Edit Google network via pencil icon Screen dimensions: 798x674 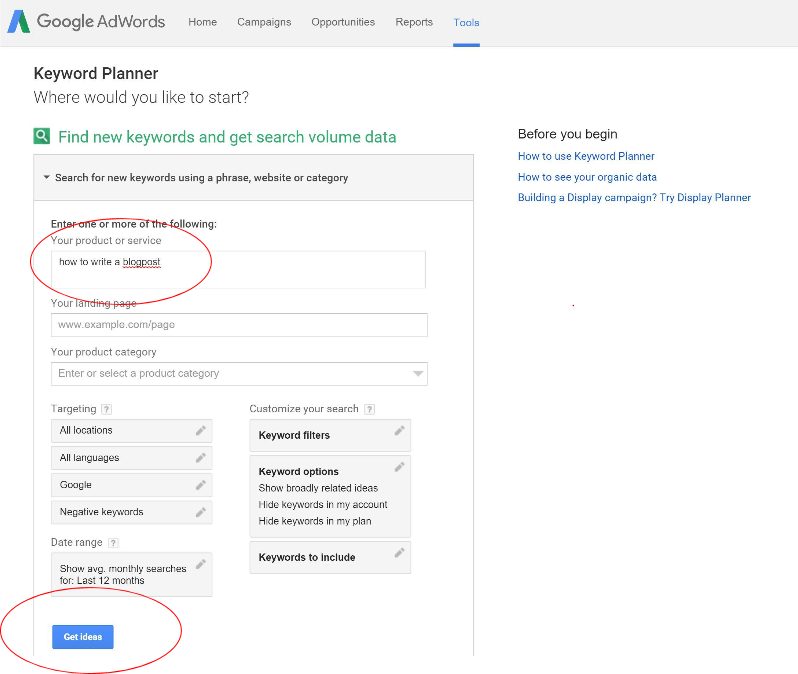[x=201, y=485]
